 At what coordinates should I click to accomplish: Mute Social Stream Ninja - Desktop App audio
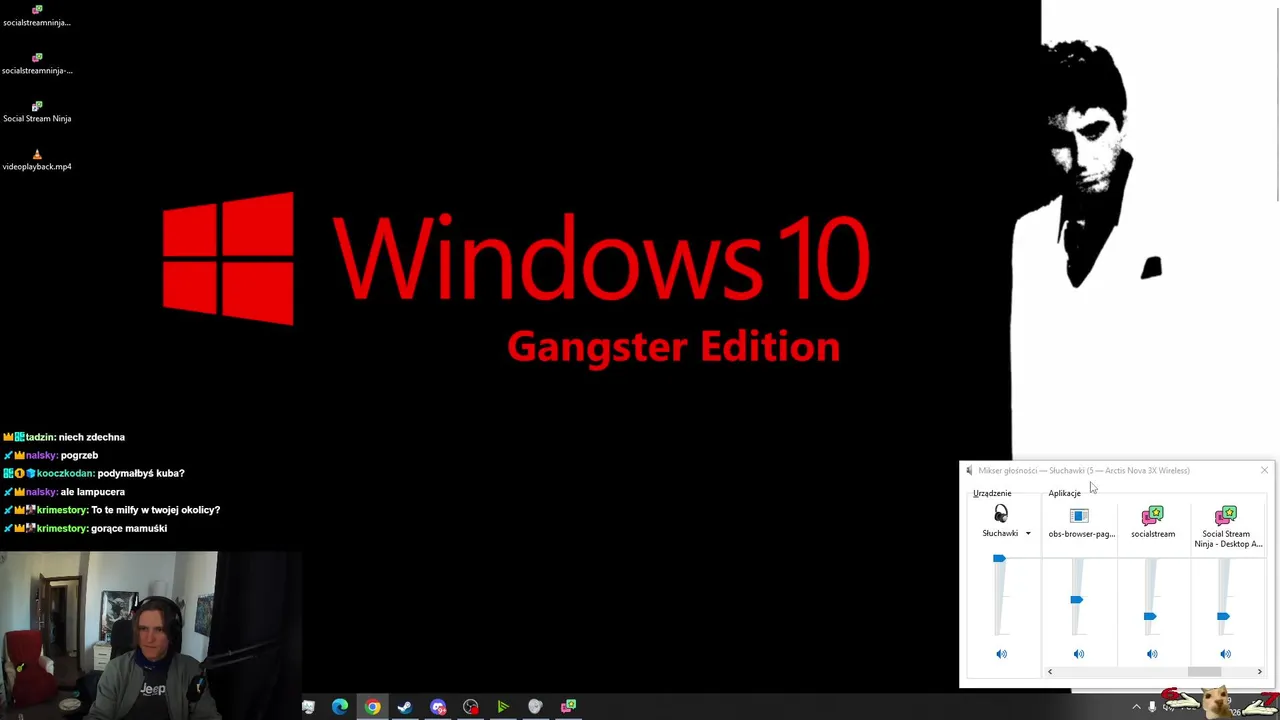pos(1225,654)
